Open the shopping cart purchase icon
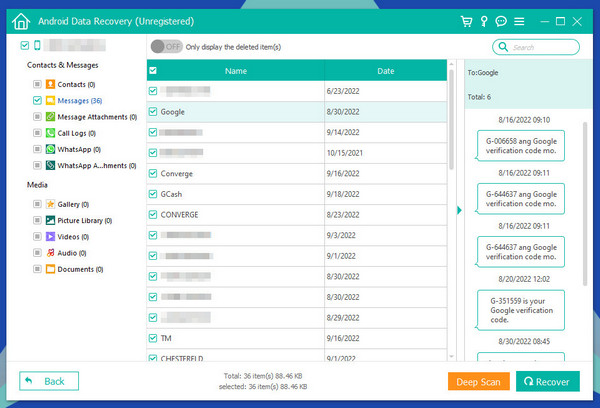This screenshot has height=408, width=600. (x=466, y=21)
